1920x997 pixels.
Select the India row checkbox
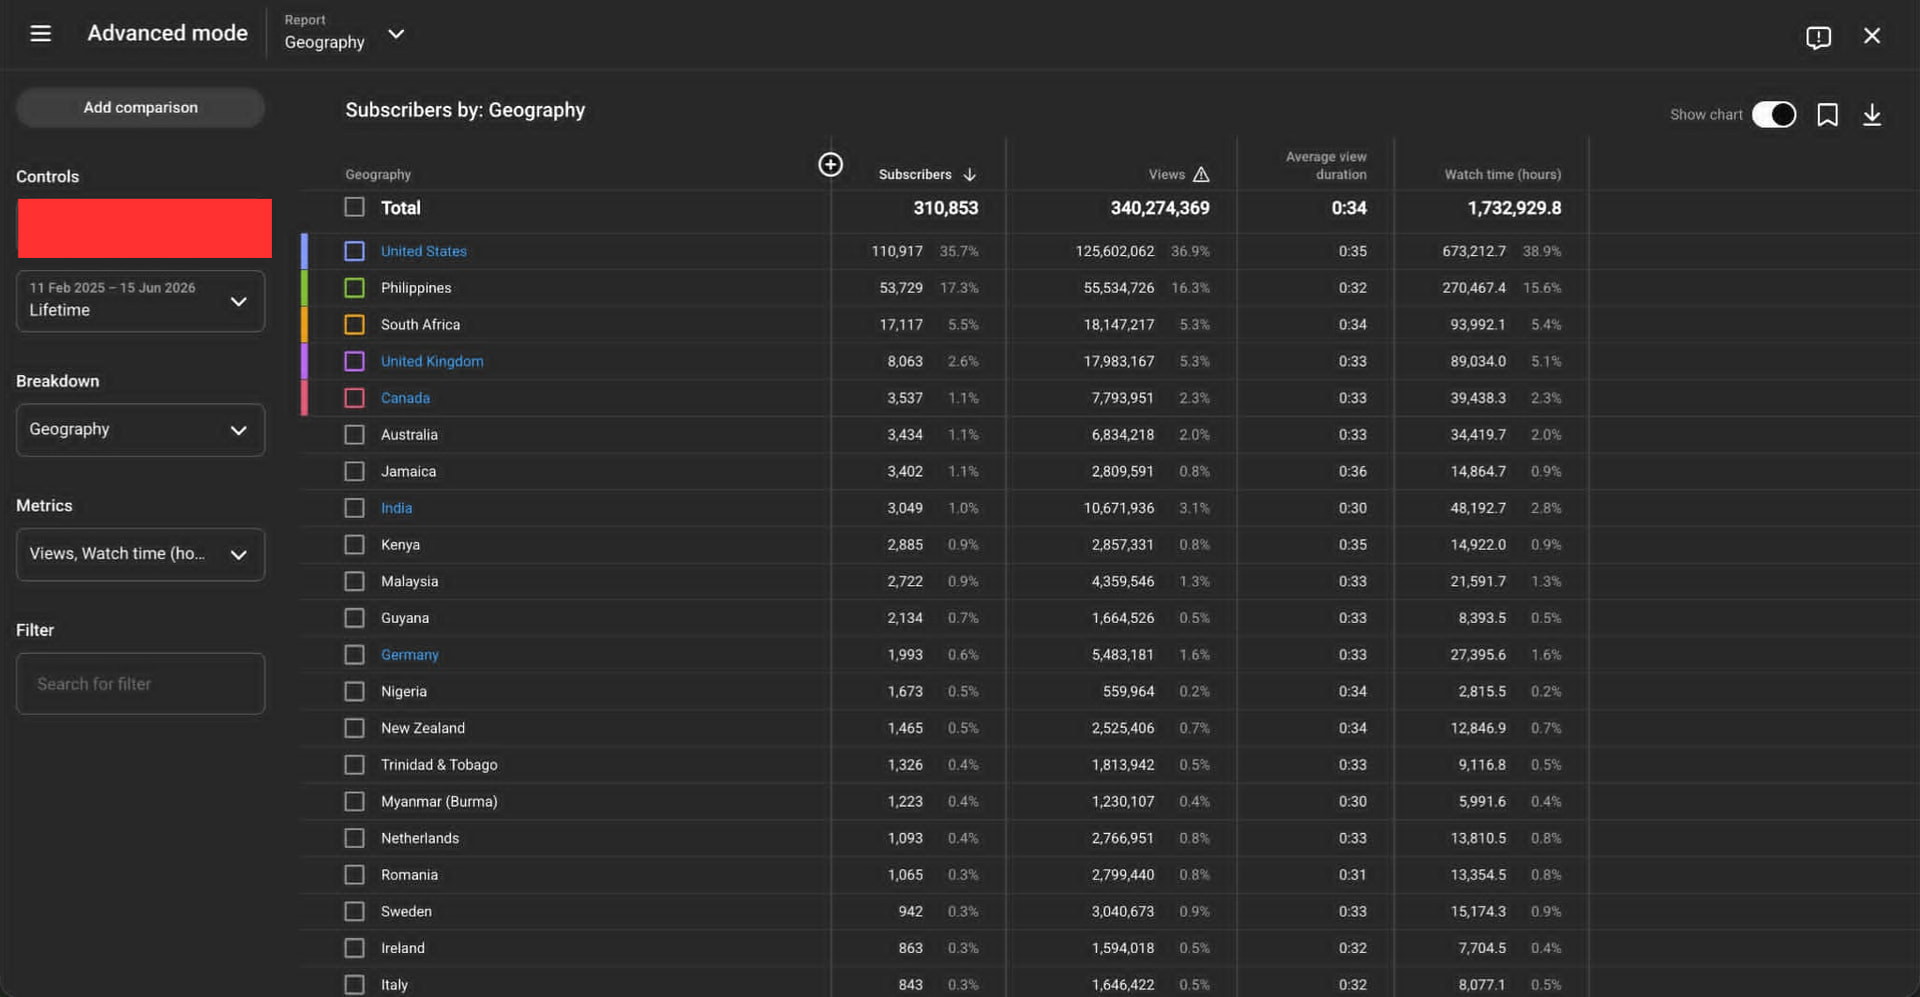coord(354,508)
